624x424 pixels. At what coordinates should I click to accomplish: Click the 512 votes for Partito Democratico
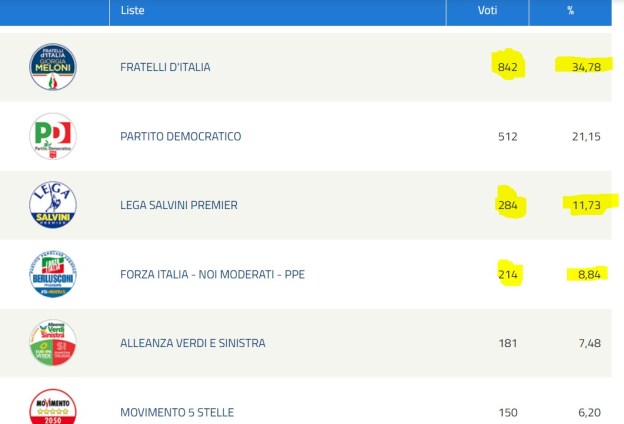(x=507, y=136)
